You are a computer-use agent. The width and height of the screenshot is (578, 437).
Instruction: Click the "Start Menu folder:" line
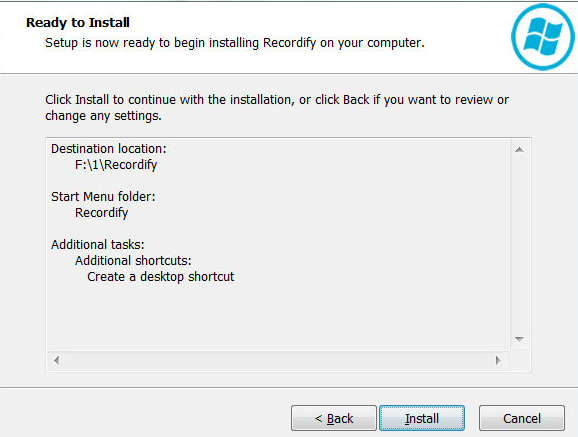click(x=103, y=197)
